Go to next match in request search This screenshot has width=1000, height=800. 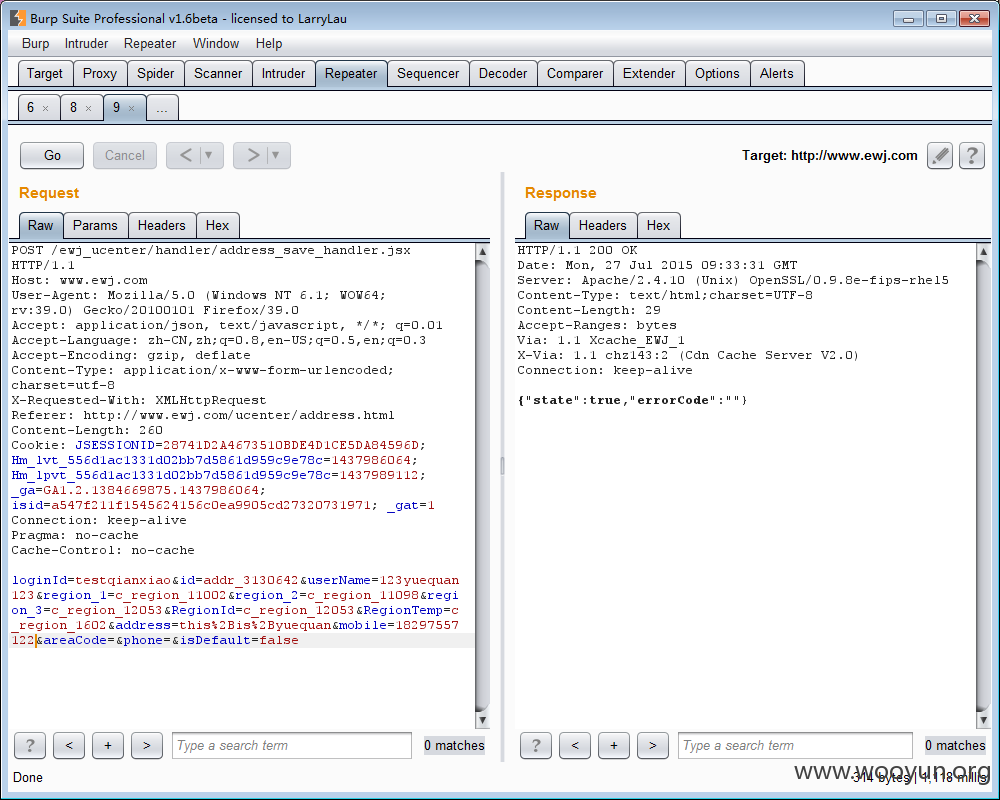[147, 745]
